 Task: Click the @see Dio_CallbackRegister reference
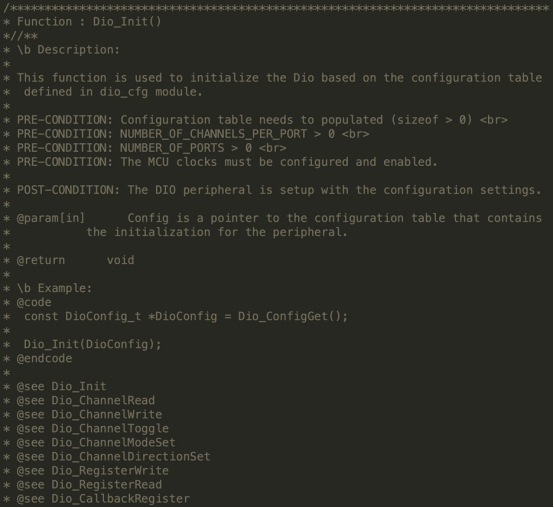[103, 499]
